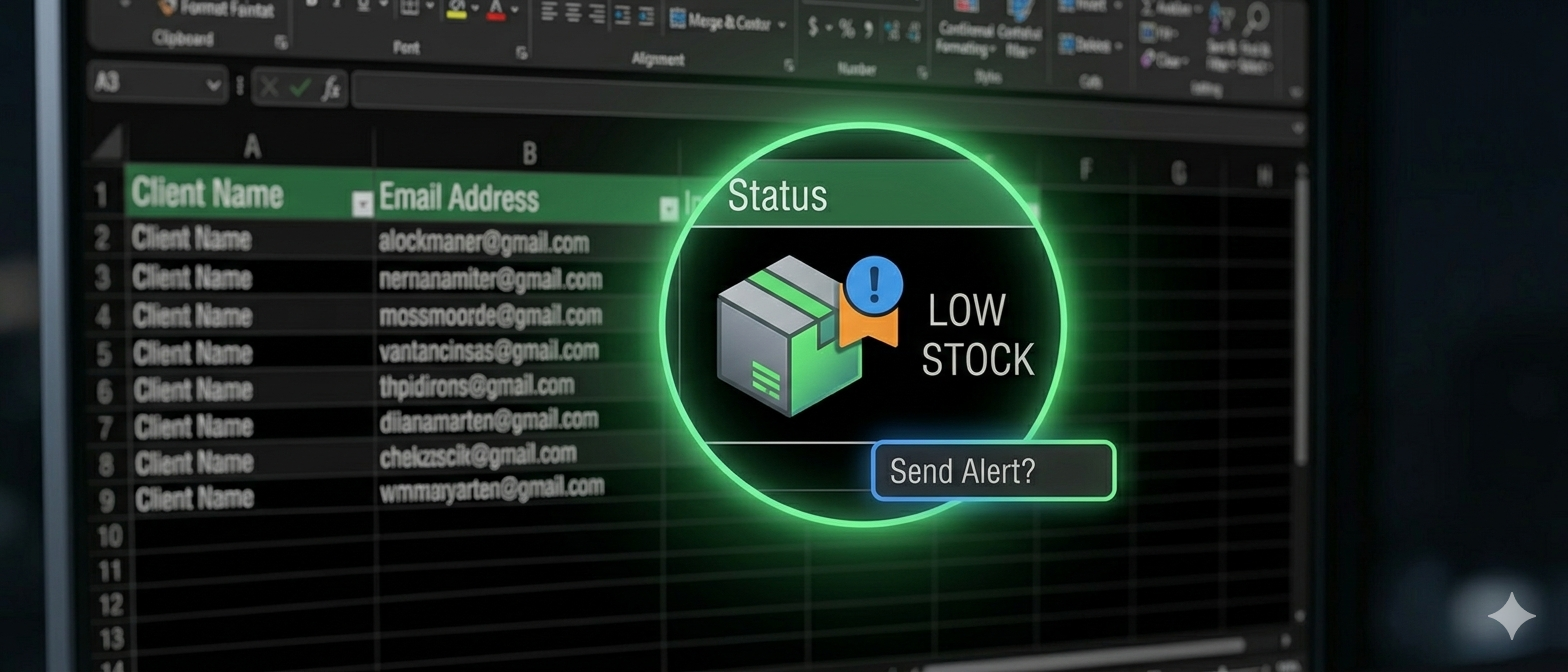The width and height of the screenshot is (1568, 672).
Task: Decrease cell indent
Action: (x=624, y=16)
